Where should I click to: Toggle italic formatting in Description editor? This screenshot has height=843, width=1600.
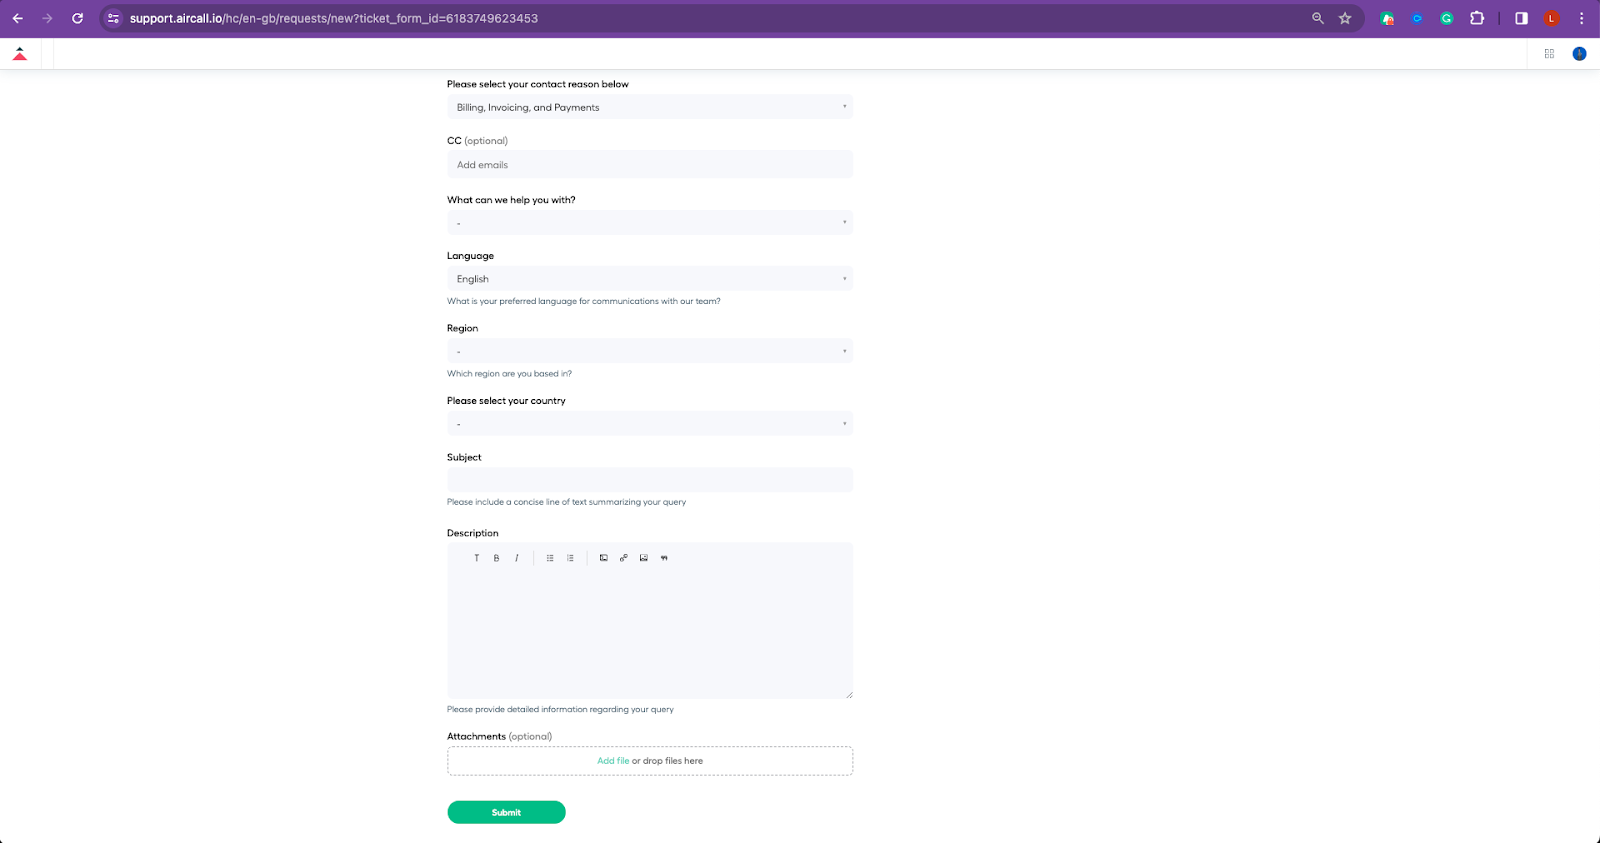tap(516, 558)
